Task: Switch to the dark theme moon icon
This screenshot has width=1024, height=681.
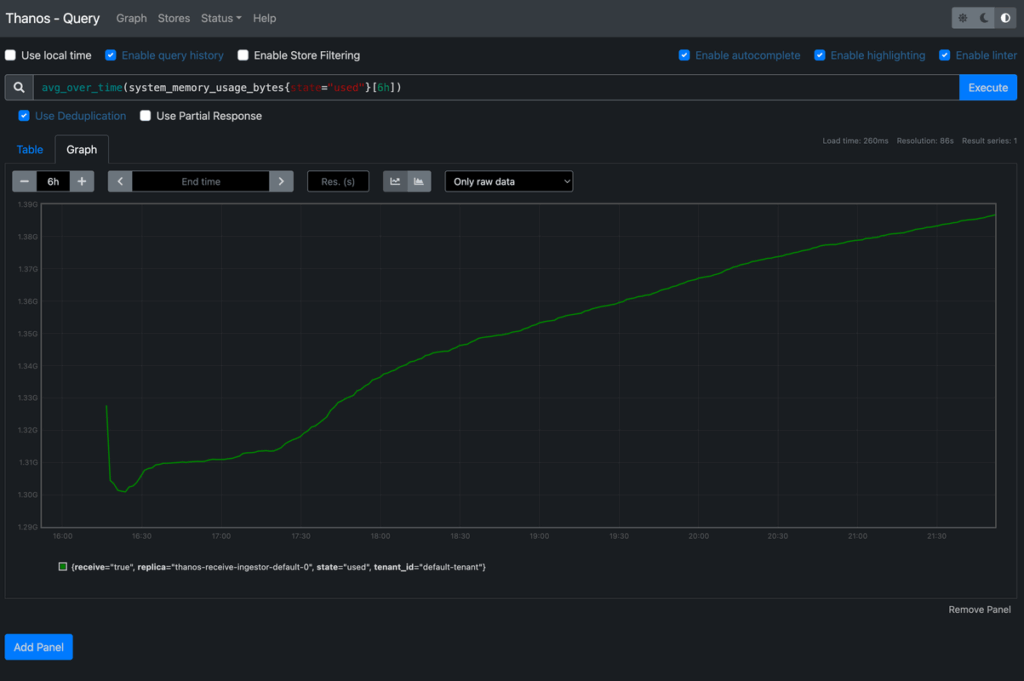Action: [x=984, y=18]
